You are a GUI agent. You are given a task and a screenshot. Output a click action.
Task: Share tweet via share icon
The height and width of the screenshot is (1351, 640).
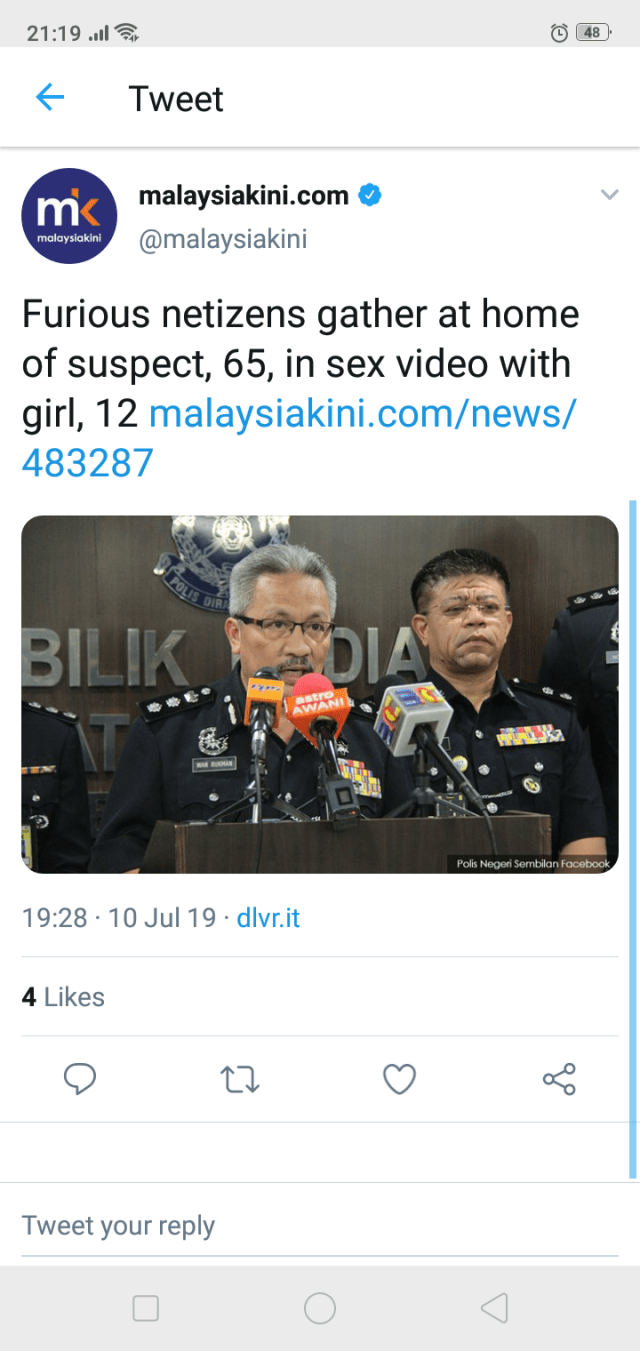pyautogui.click(x=559, y=1079)
